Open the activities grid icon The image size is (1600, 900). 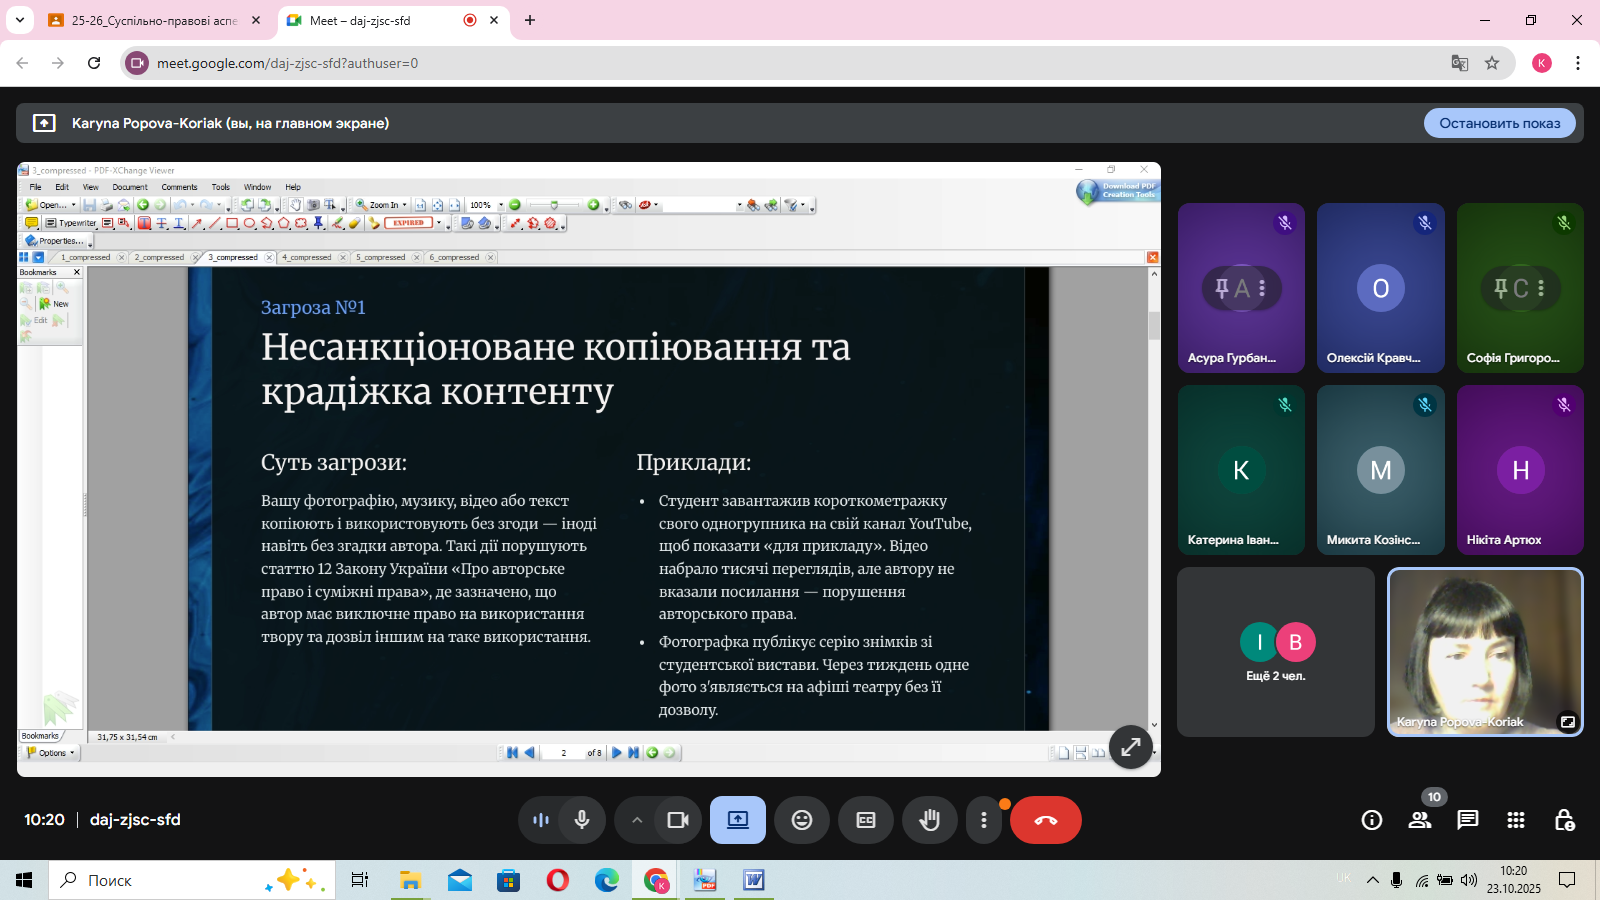click(1515, 820)
